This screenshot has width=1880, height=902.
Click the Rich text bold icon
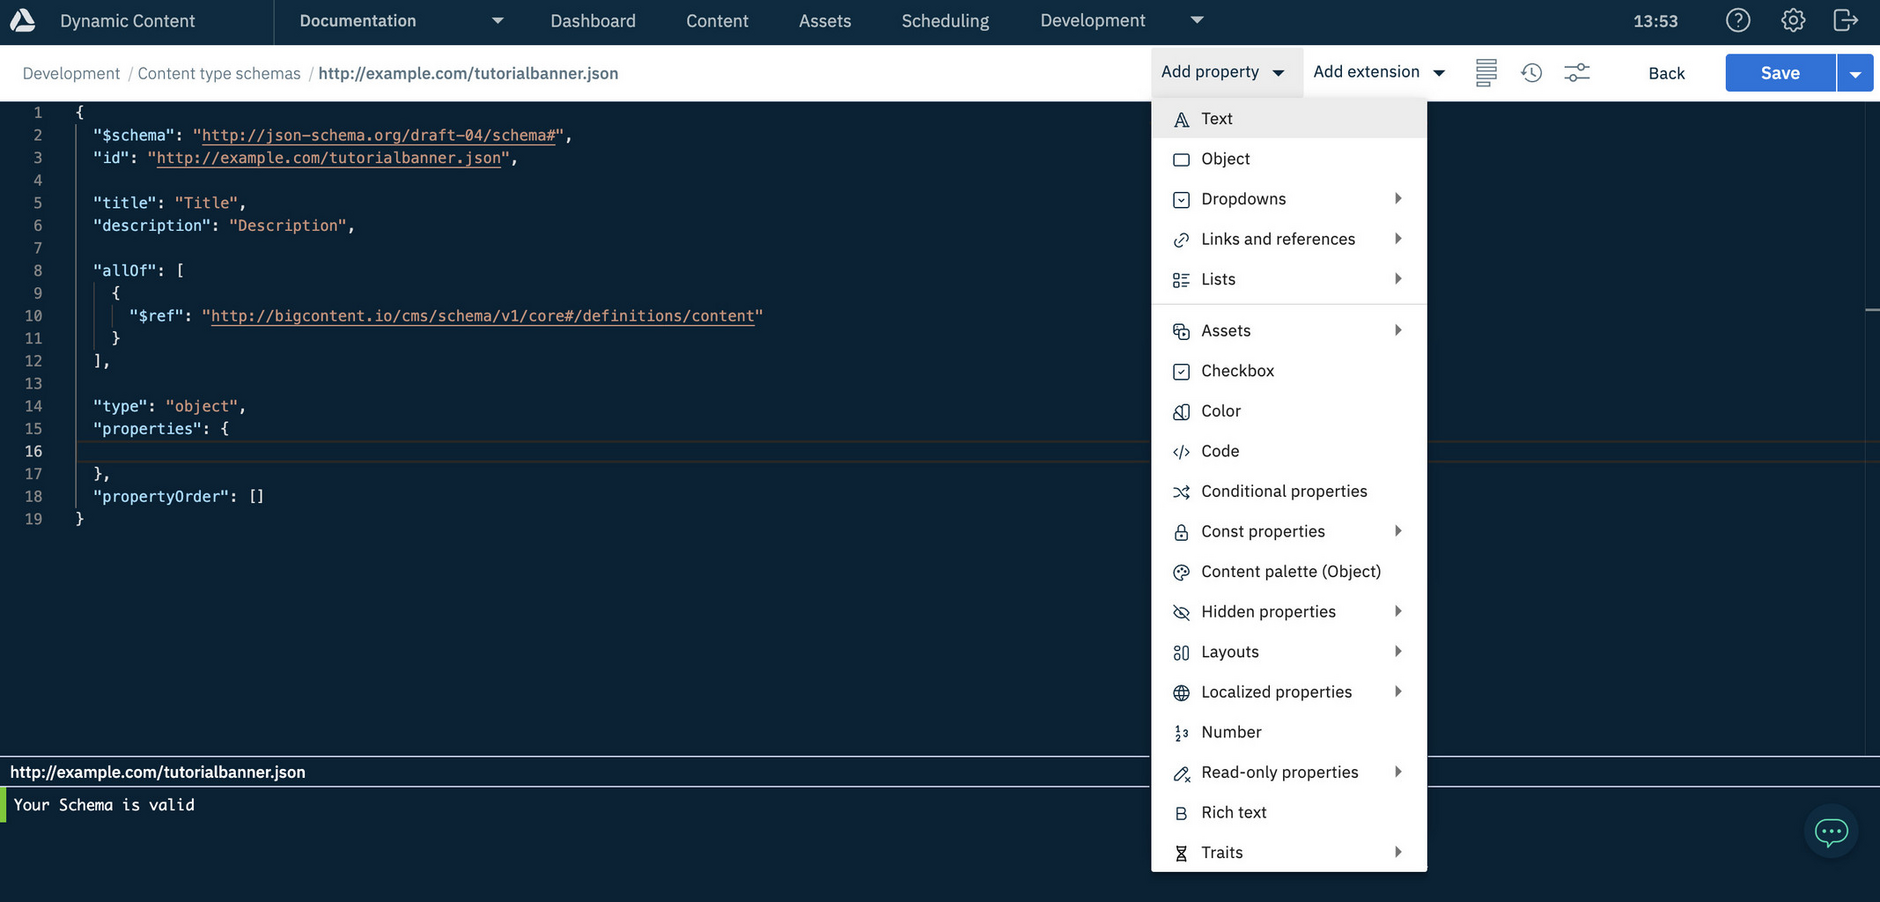[1181, 813]
